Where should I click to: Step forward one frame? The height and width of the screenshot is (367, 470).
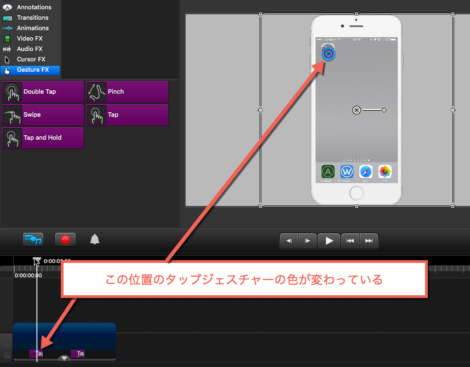pos(307,241)
